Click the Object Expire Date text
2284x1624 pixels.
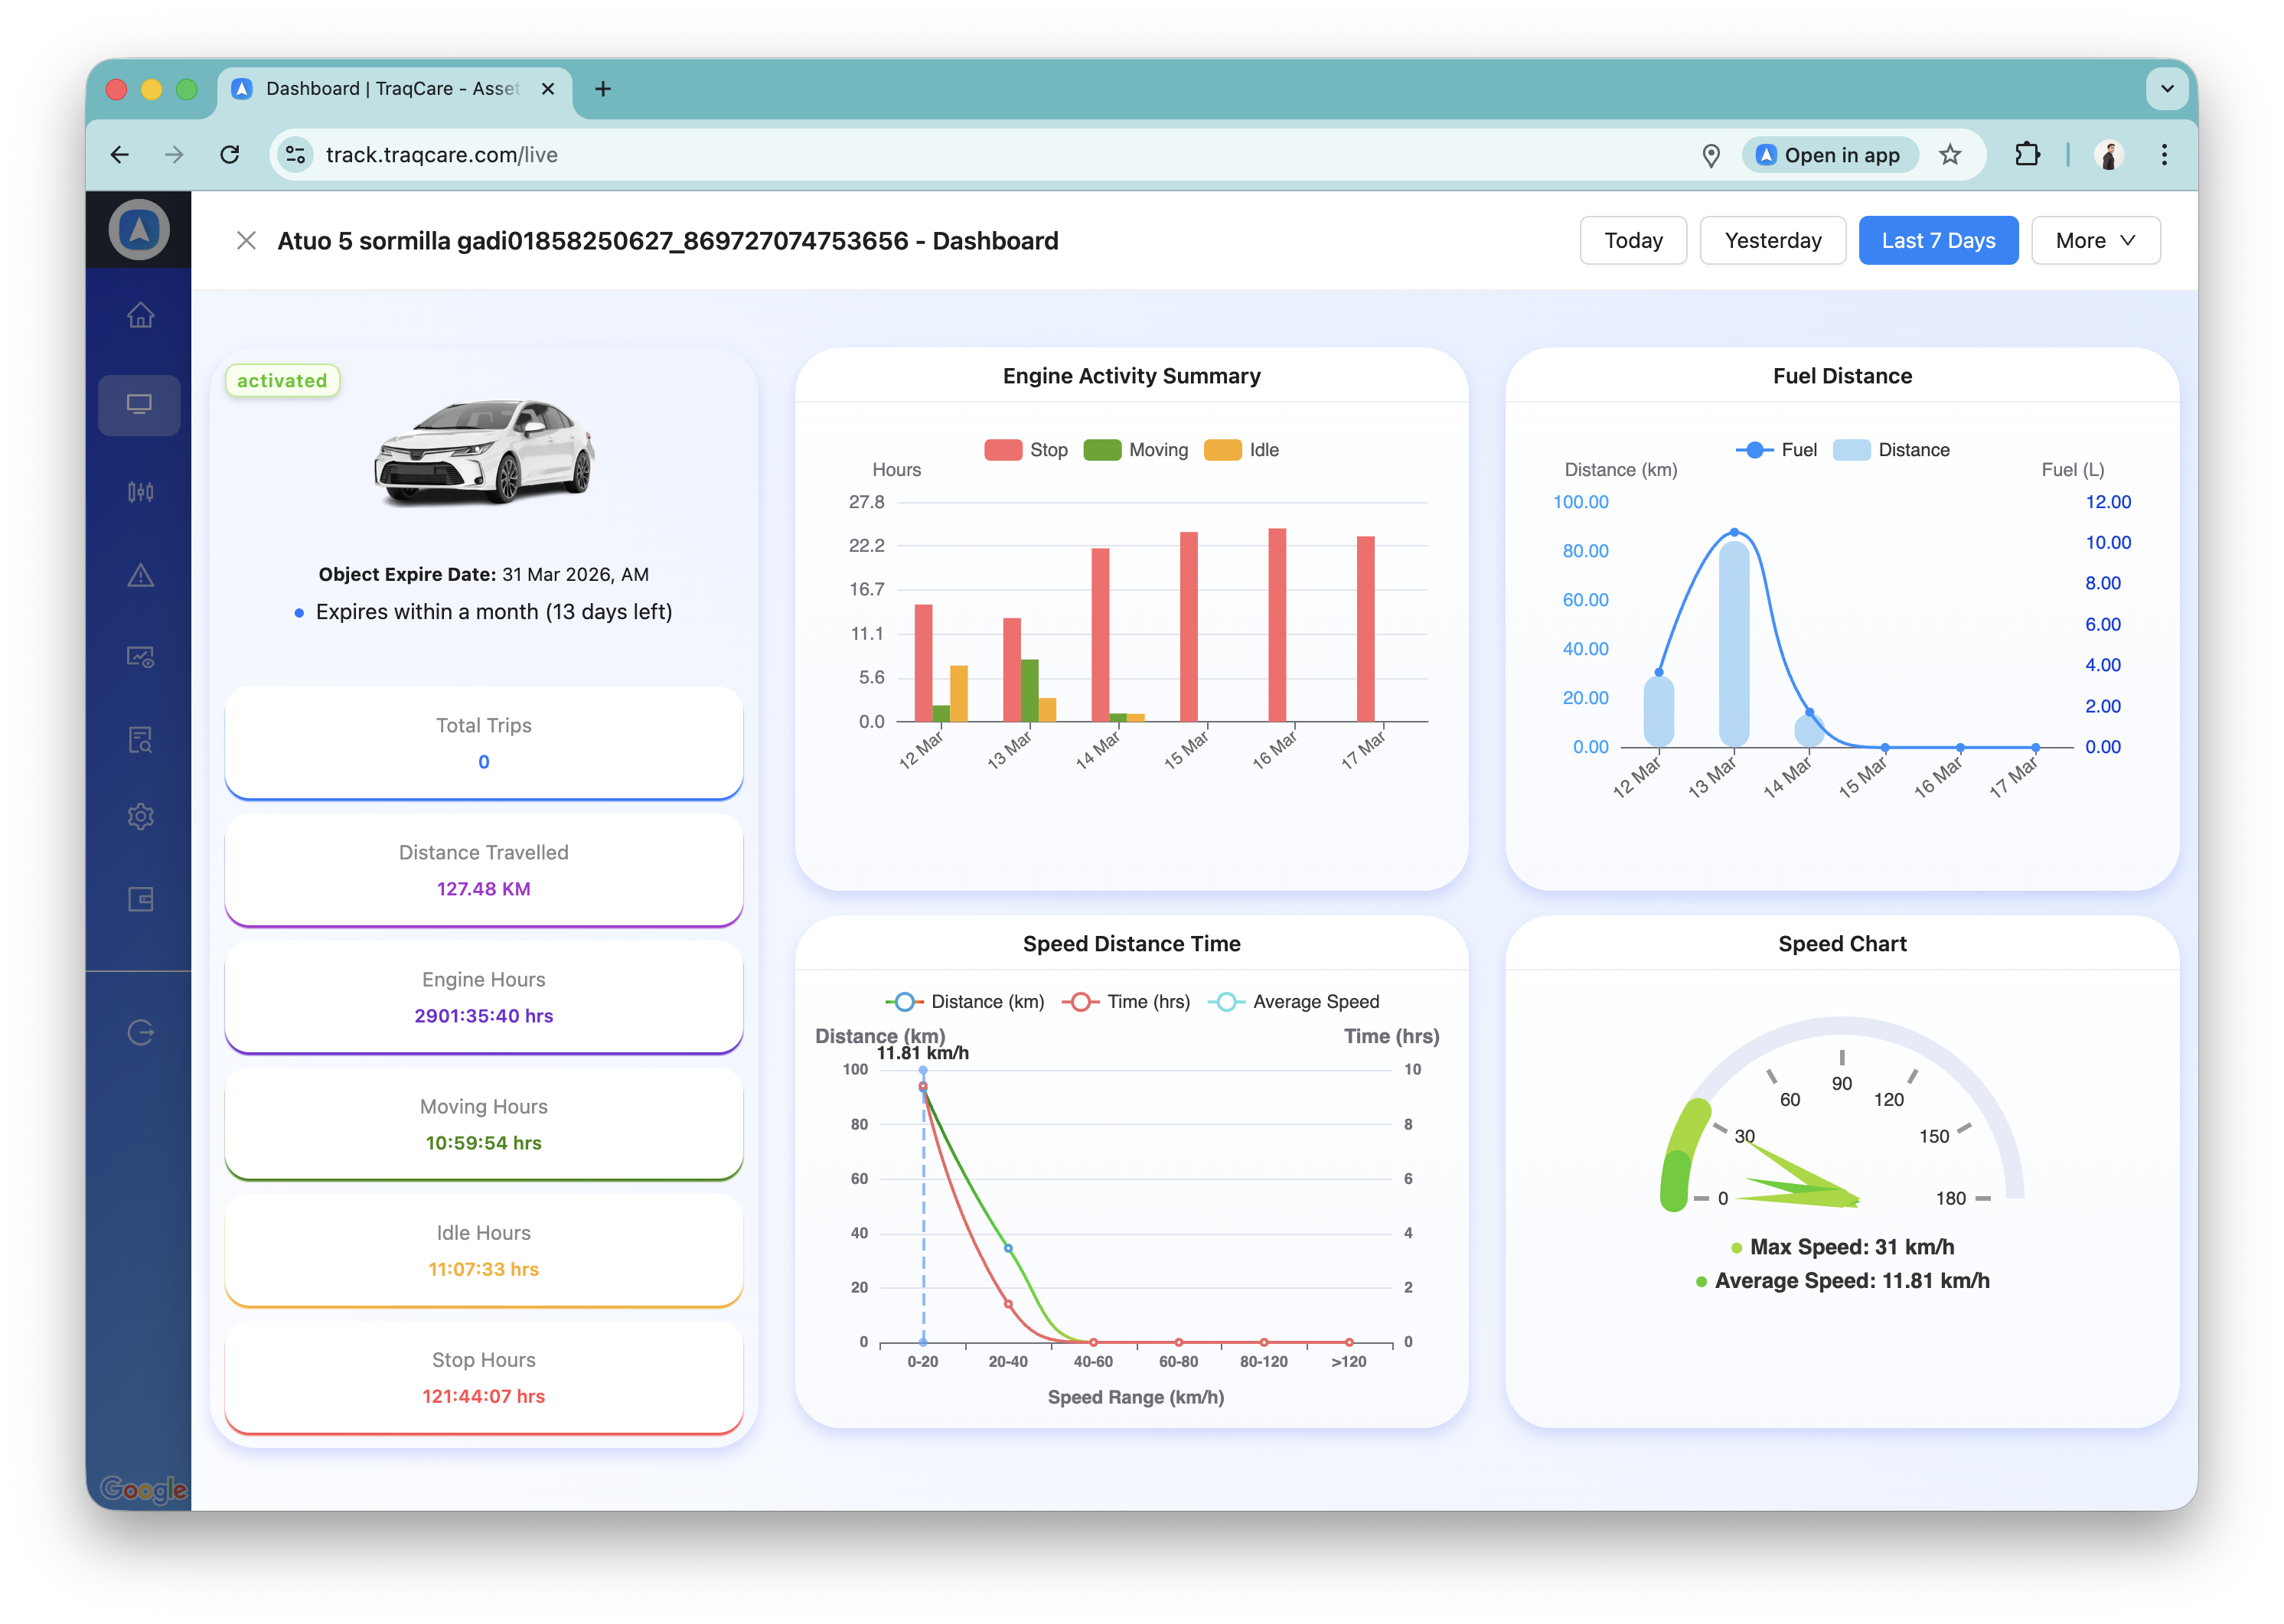[483, 575]
